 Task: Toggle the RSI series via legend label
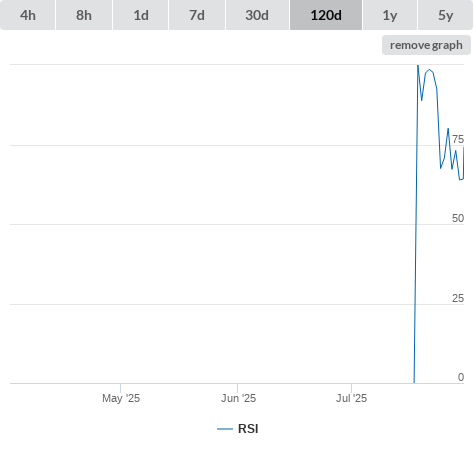248,429
